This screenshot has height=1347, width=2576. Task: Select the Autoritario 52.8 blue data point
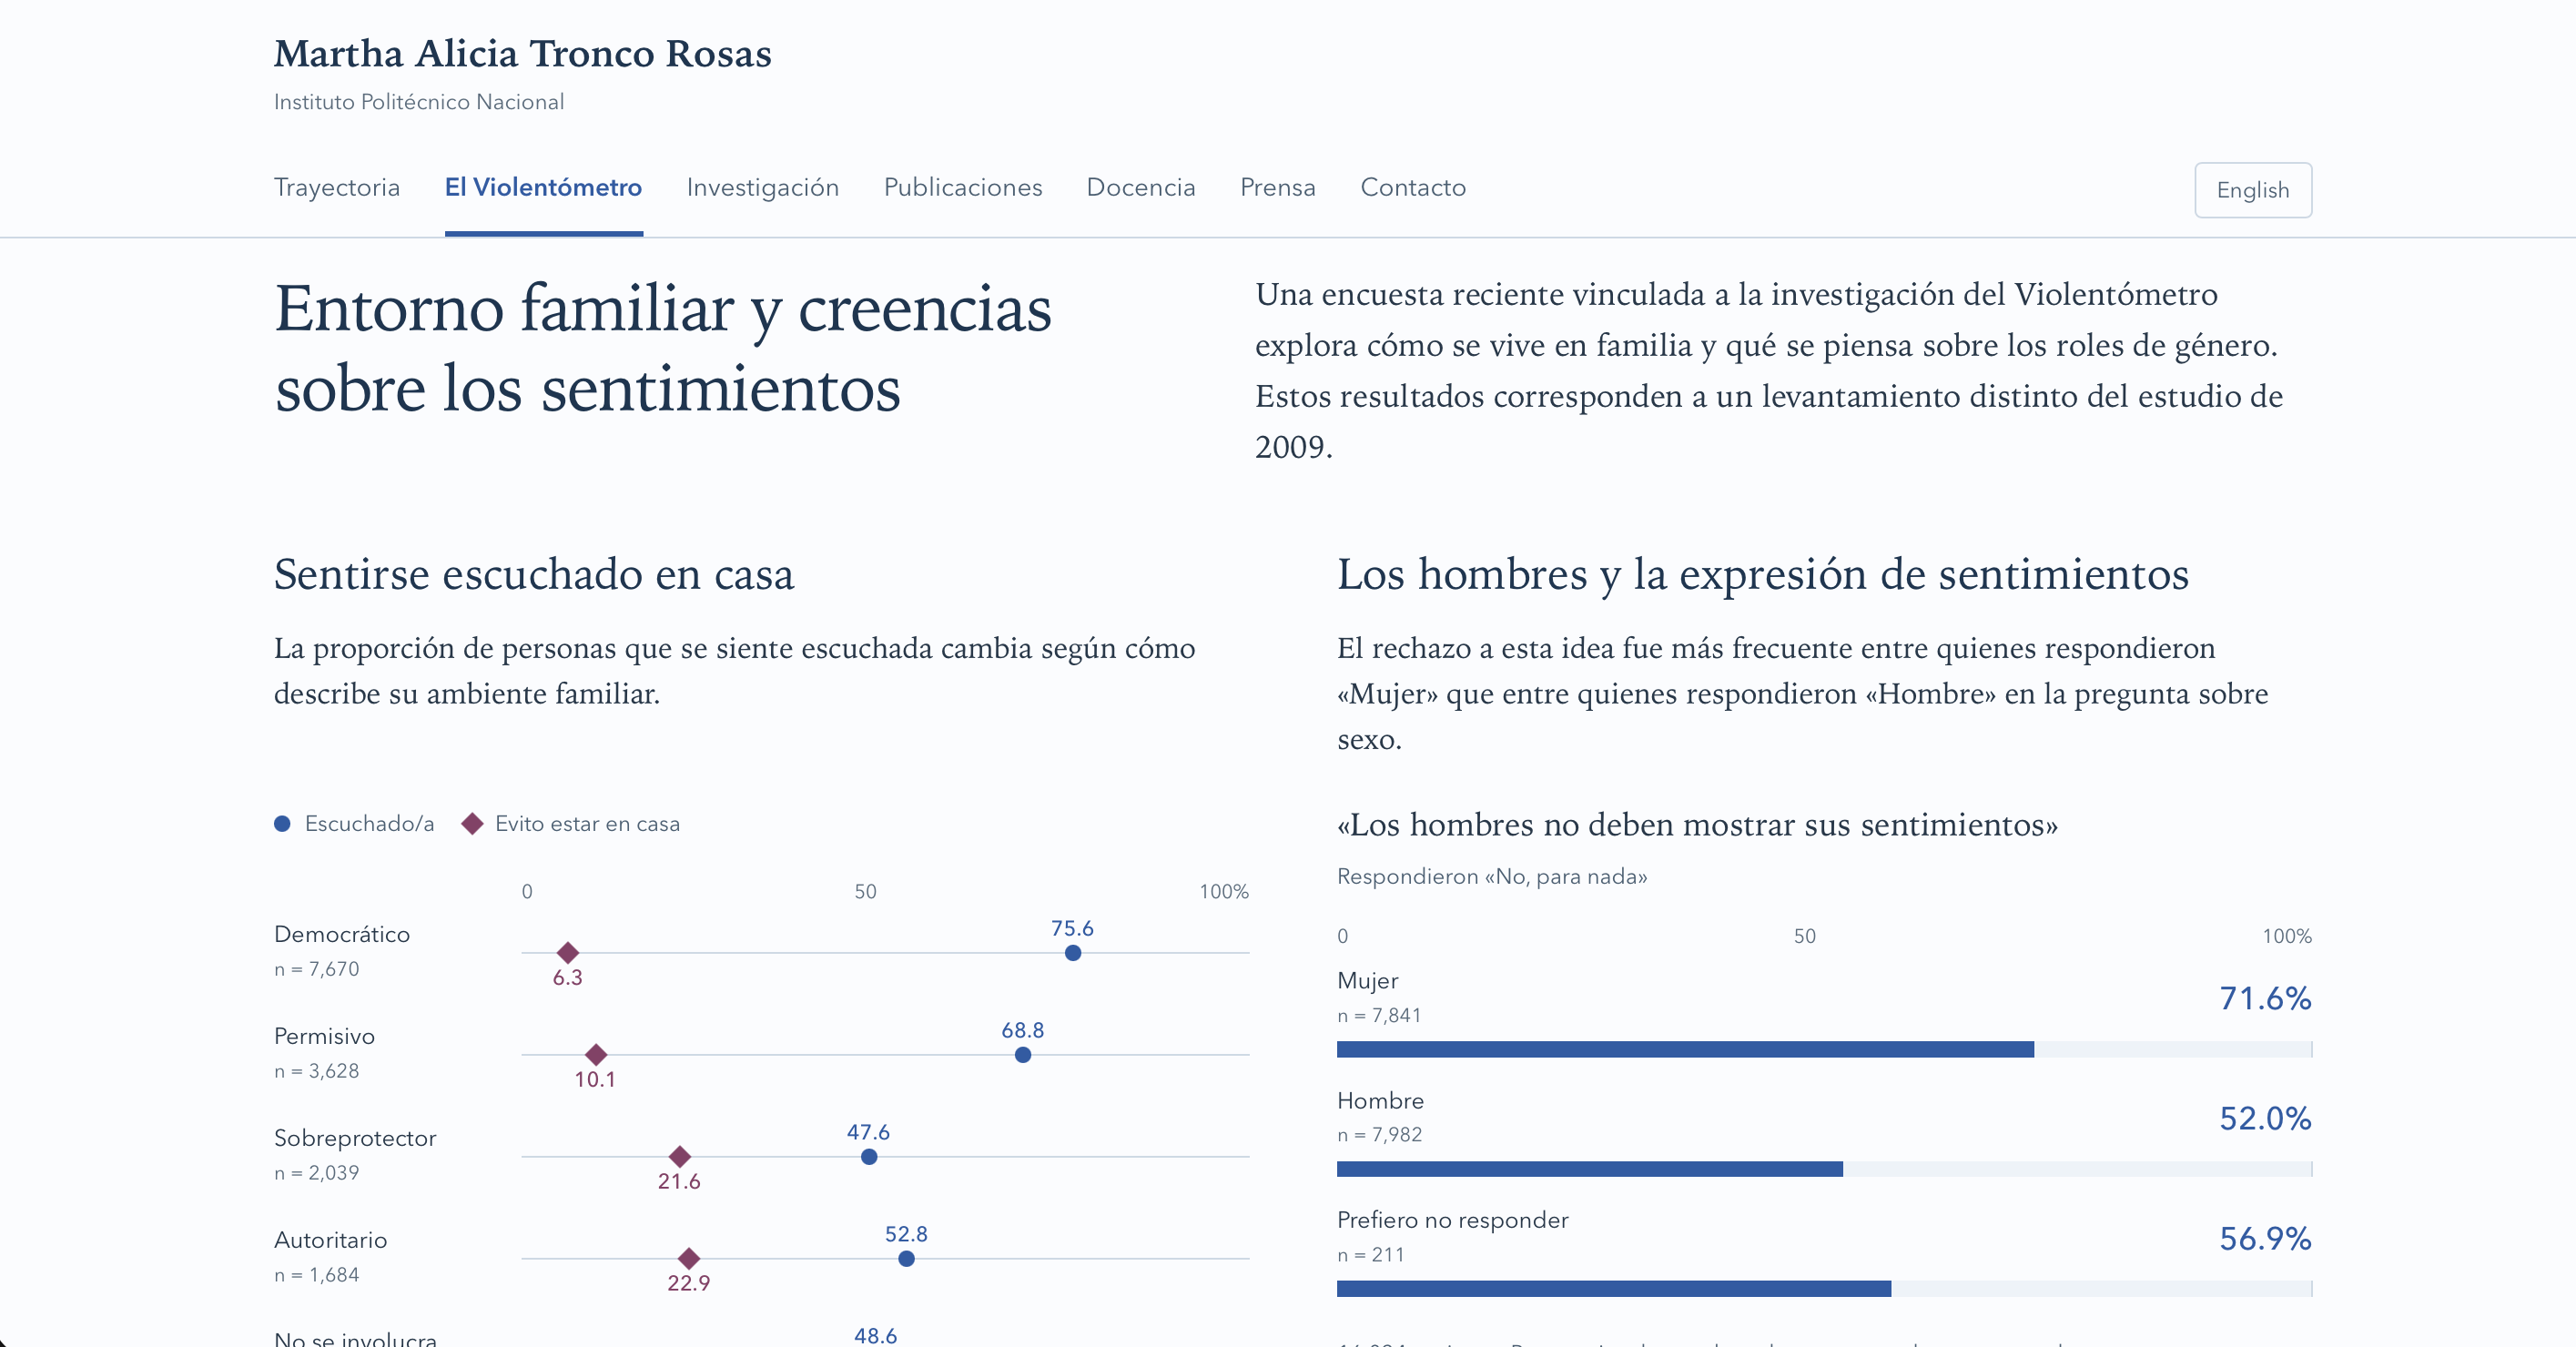tap(905, 1259)
